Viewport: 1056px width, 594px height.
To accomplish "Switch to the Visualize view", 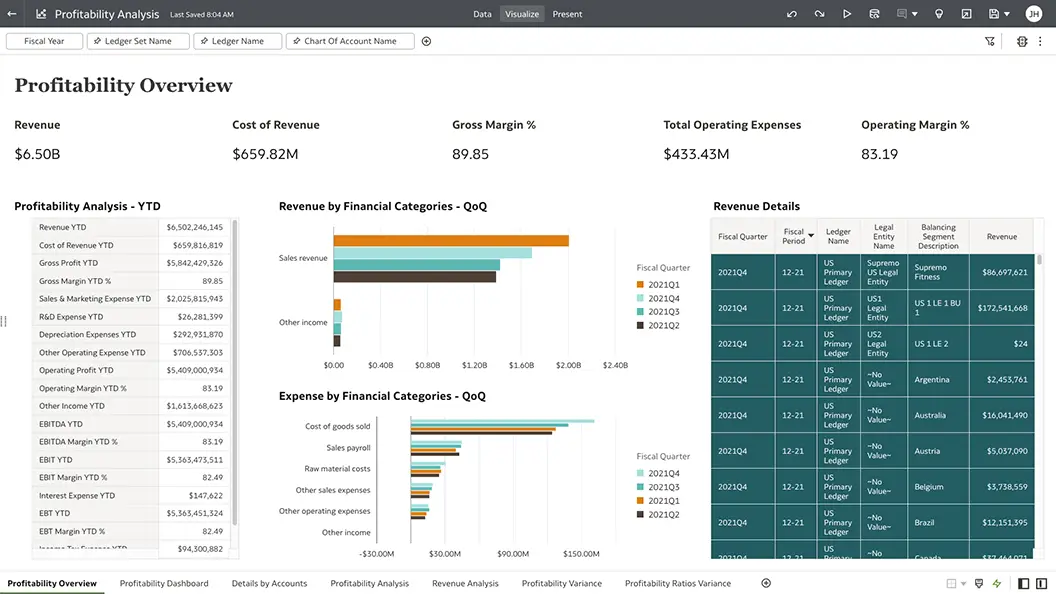I will click(521, 13).
